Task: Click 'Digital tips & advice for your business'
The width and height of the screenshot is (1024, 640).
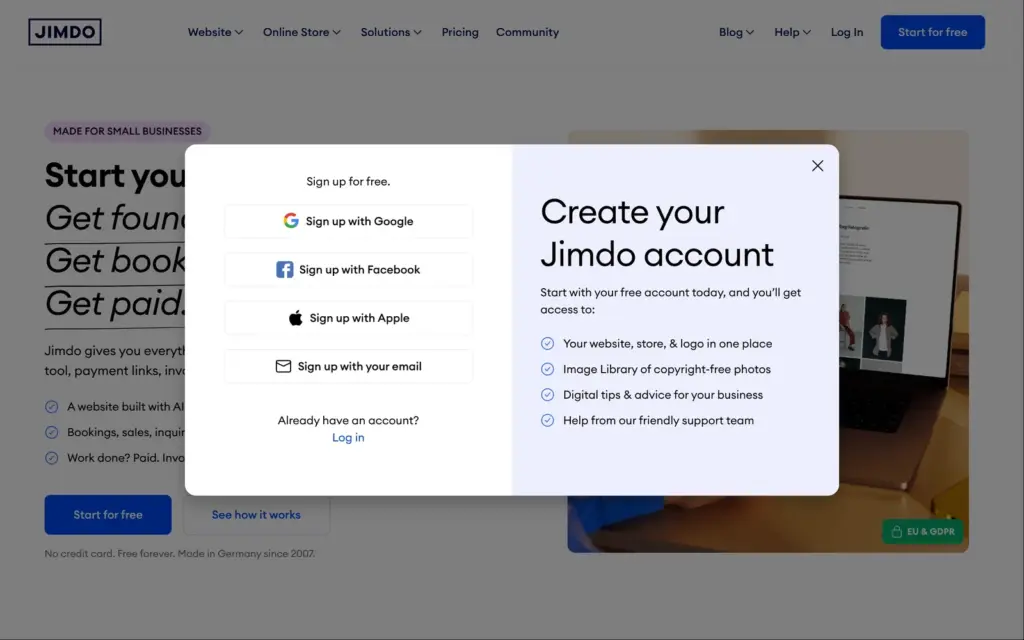Action: [663, 394]
